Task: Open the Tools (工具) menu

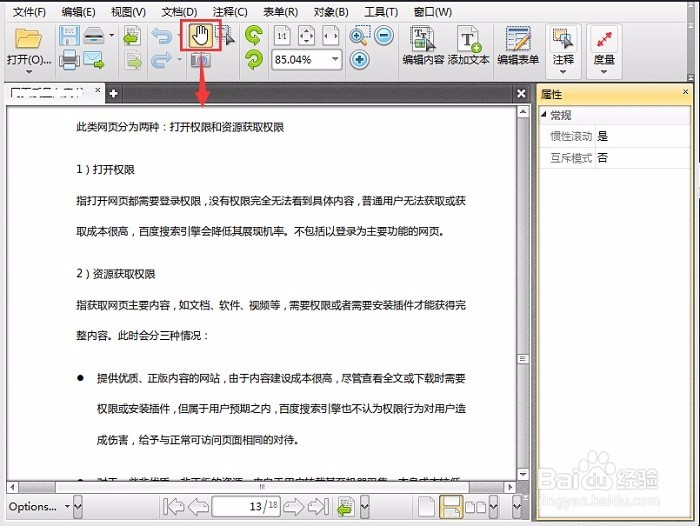Action: [381, 12]
